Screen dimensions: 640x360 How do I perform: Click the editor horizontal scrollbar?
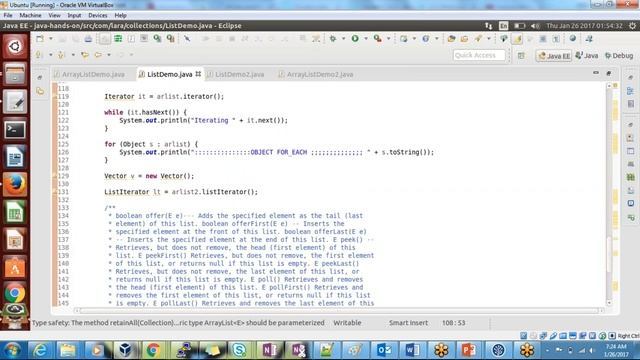coord(339,311)
